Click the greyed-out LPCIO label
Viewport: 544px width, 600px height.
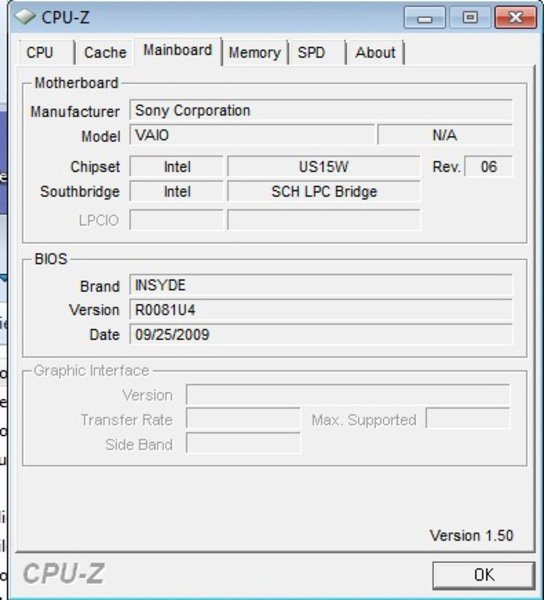(x=99, y=220)
